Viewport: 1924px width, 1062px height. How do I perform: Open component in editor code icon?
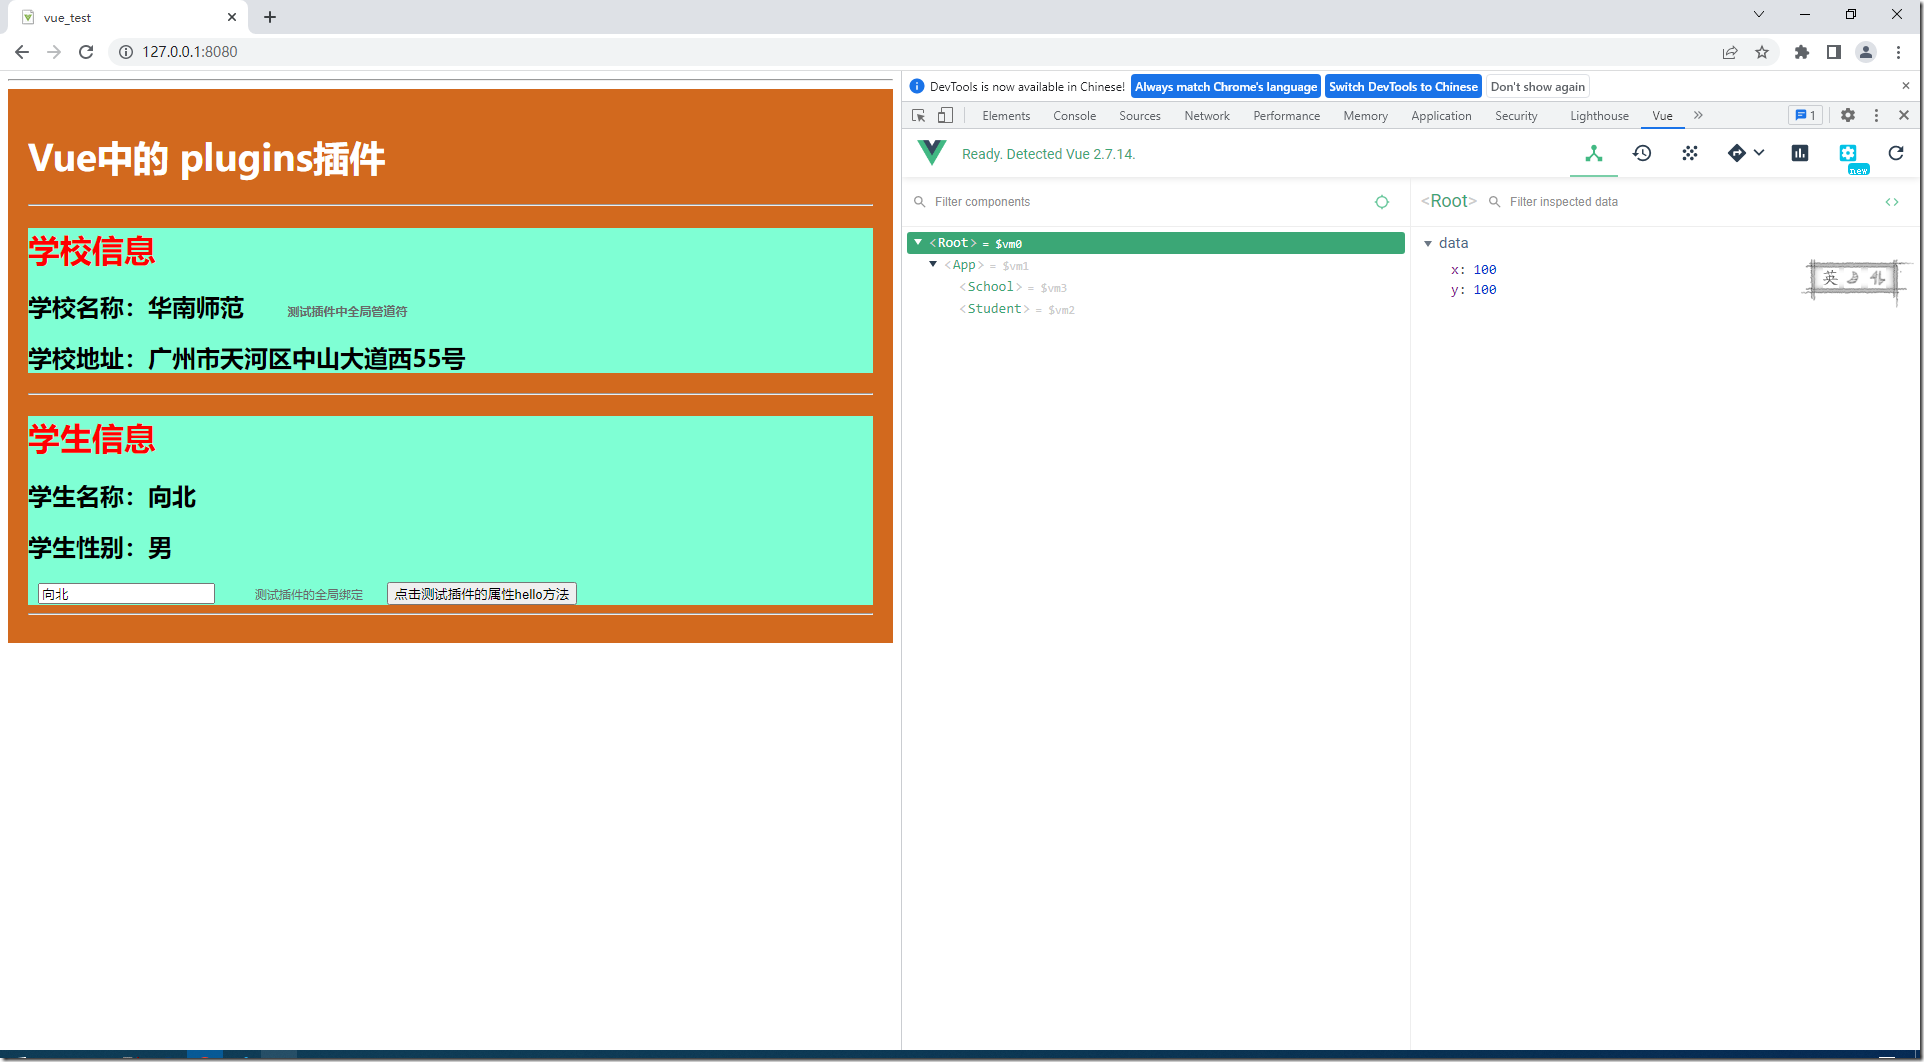1892,202
